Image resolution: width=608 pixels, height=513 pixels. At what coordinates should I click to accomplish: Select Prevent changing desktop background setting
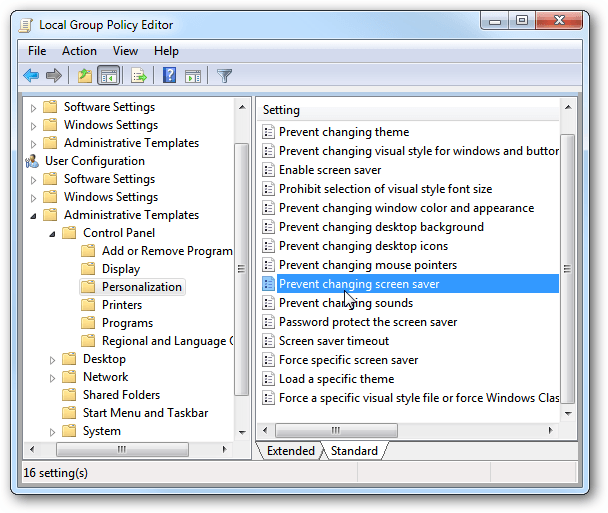pos(381,227)
